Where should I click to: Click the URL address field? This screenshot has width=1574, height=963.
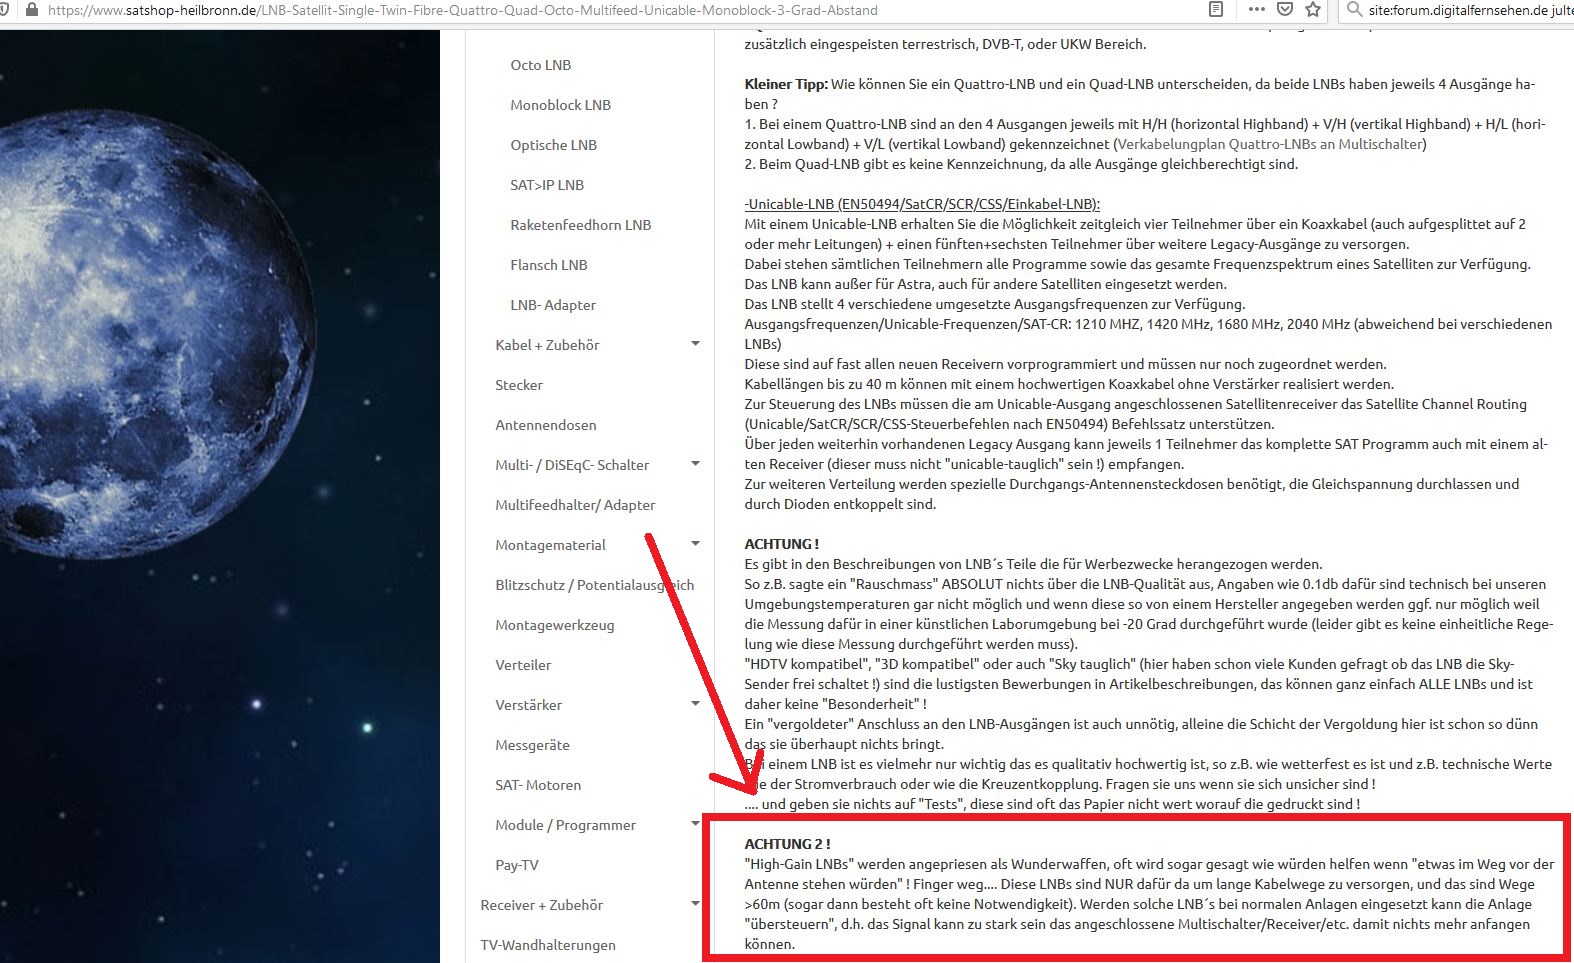[600, 10]
